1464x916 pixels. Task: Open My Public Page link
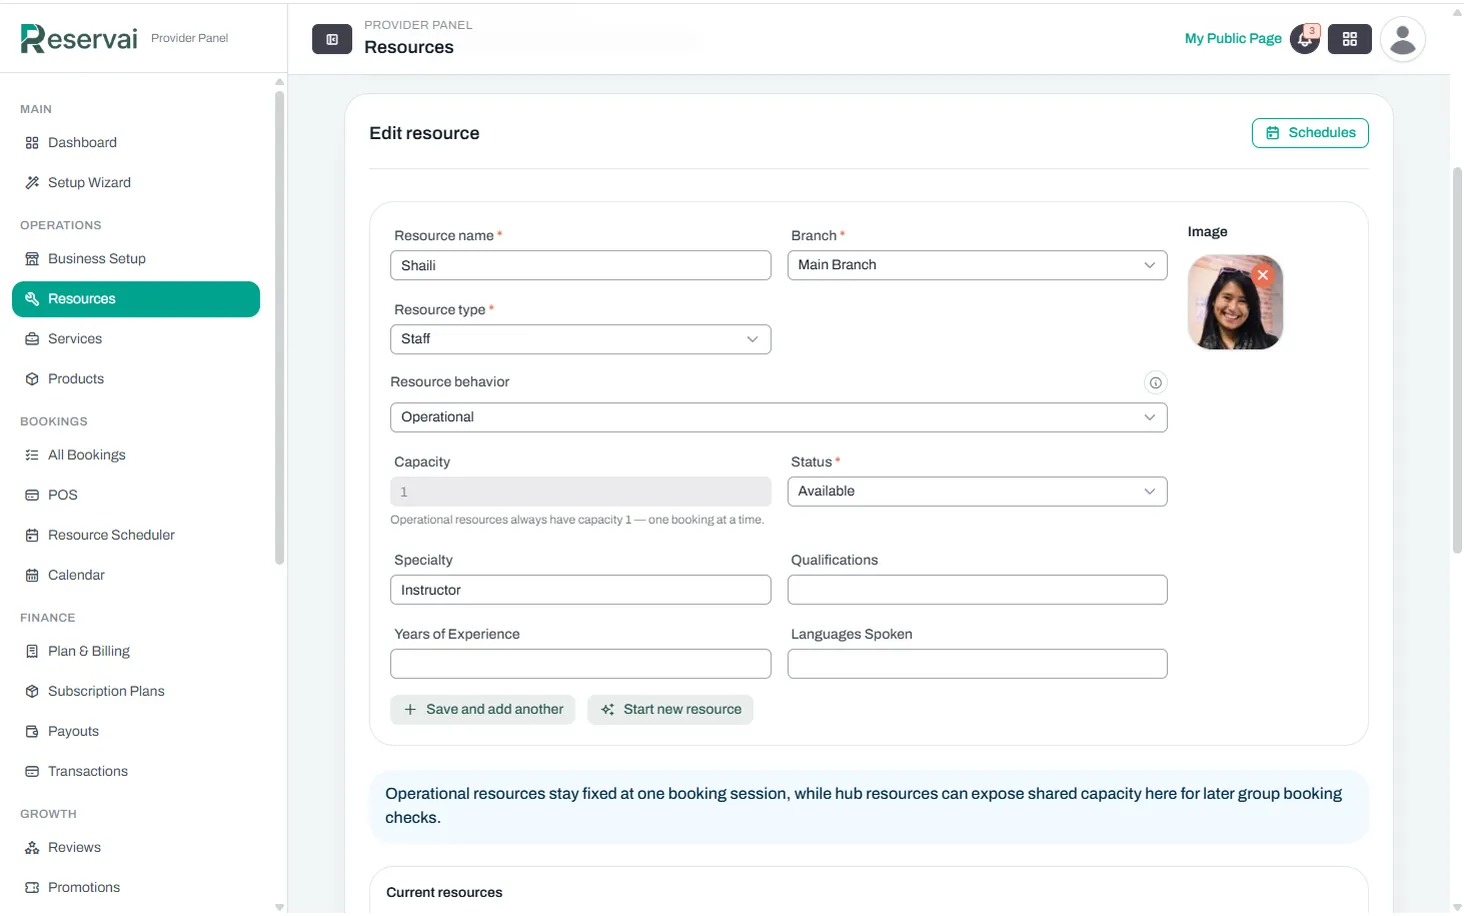click(x=1233, y=39)
